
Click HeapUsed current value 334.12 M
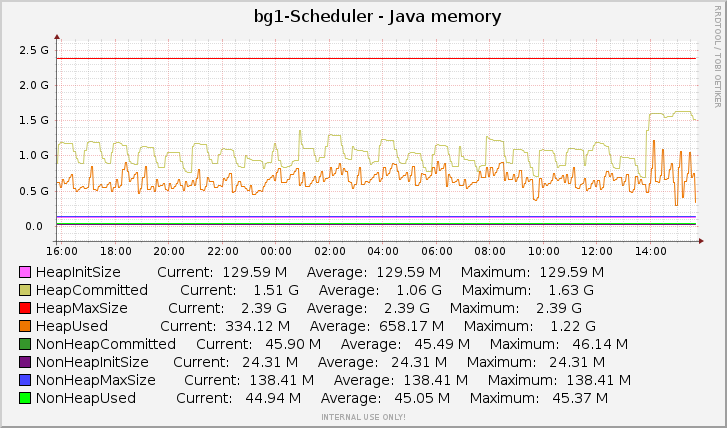click(x=257, y=326)
